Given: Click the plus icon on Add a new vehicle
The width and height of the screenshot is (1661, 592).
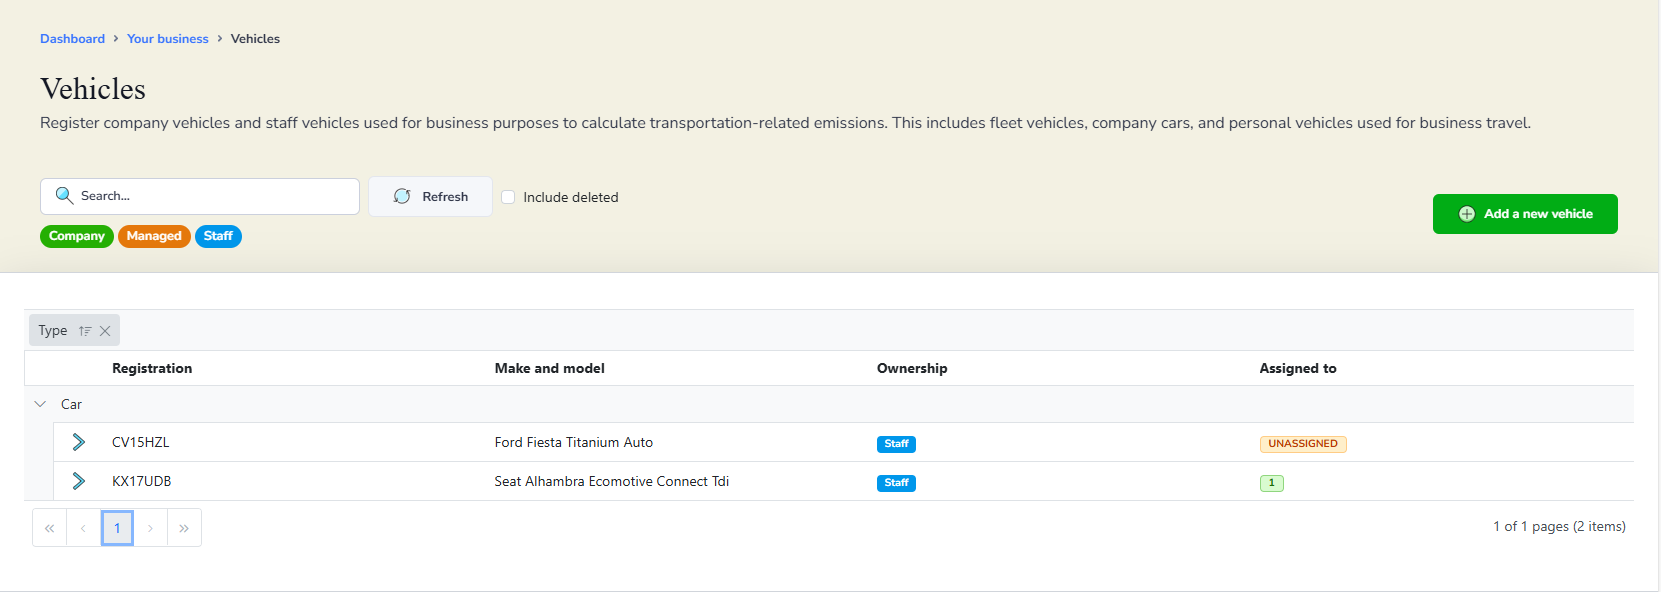Looking at the screenshot, I should click(1466, 214).
